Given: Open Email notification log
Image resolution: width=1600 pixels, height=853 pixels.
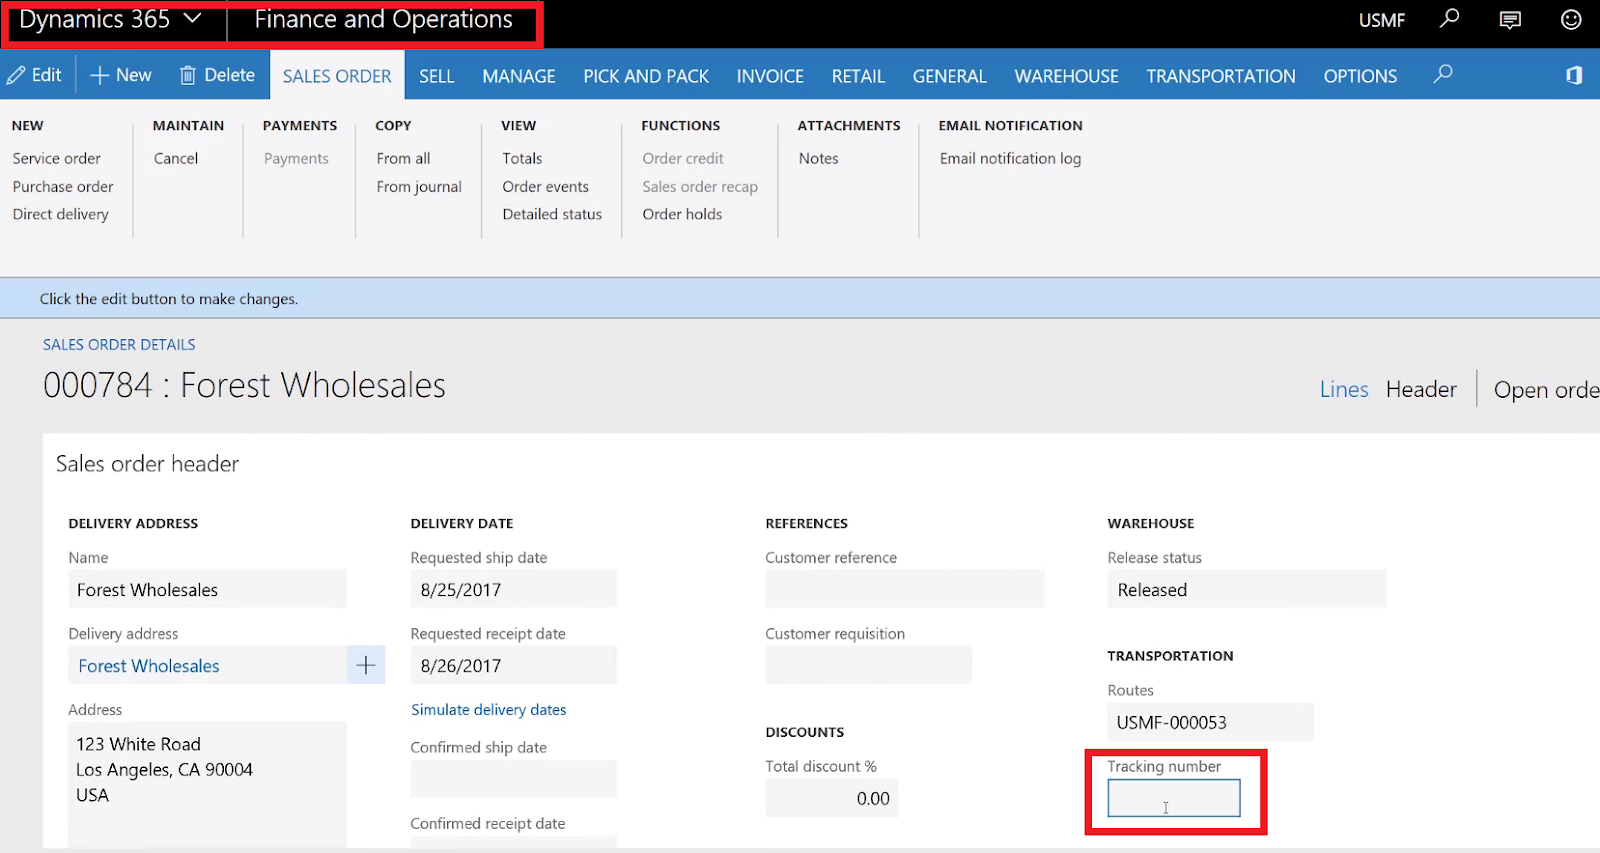Looking at the screenshot, I should click(1010, 158).
